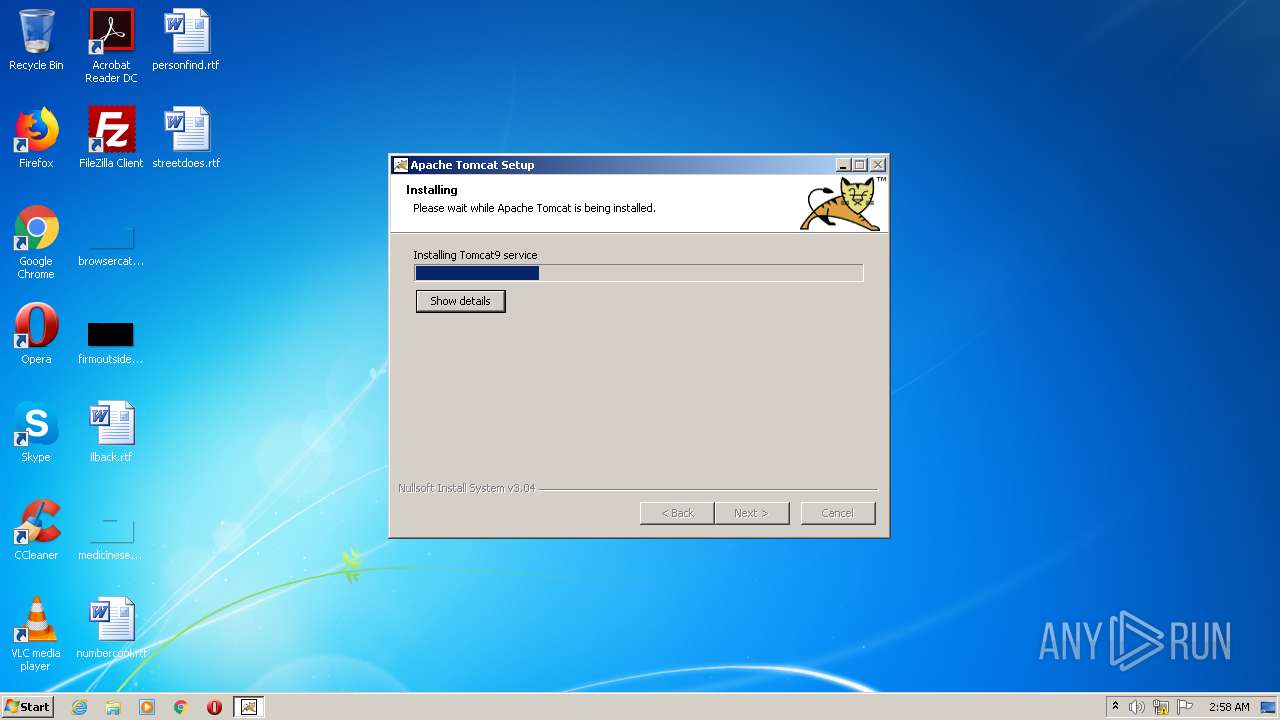Viewport: 1280px width, 720px height.
Task: Open llback.rtf document icon
Action: pos(111,433)
